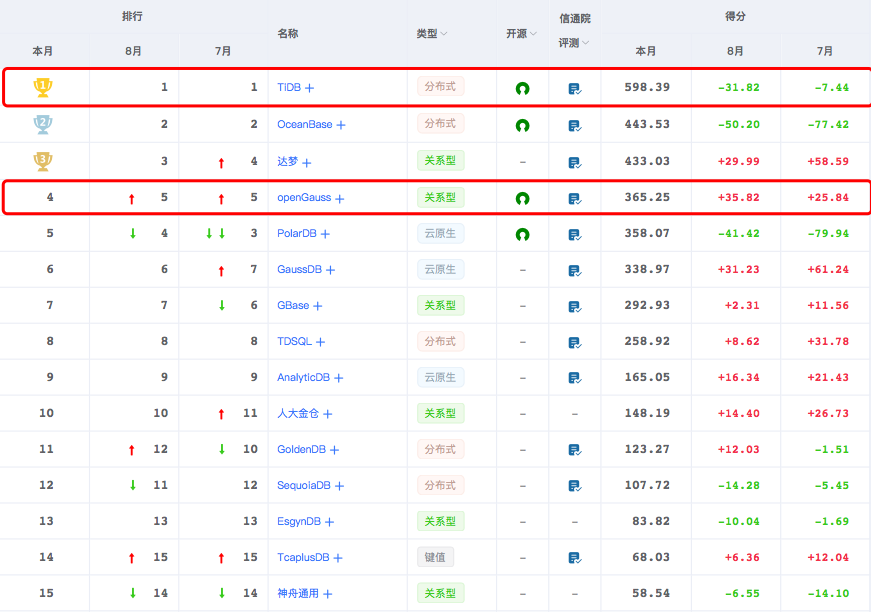Click TiDB's current score 598.39
871x612 pixels.
(x=647, y=87)
